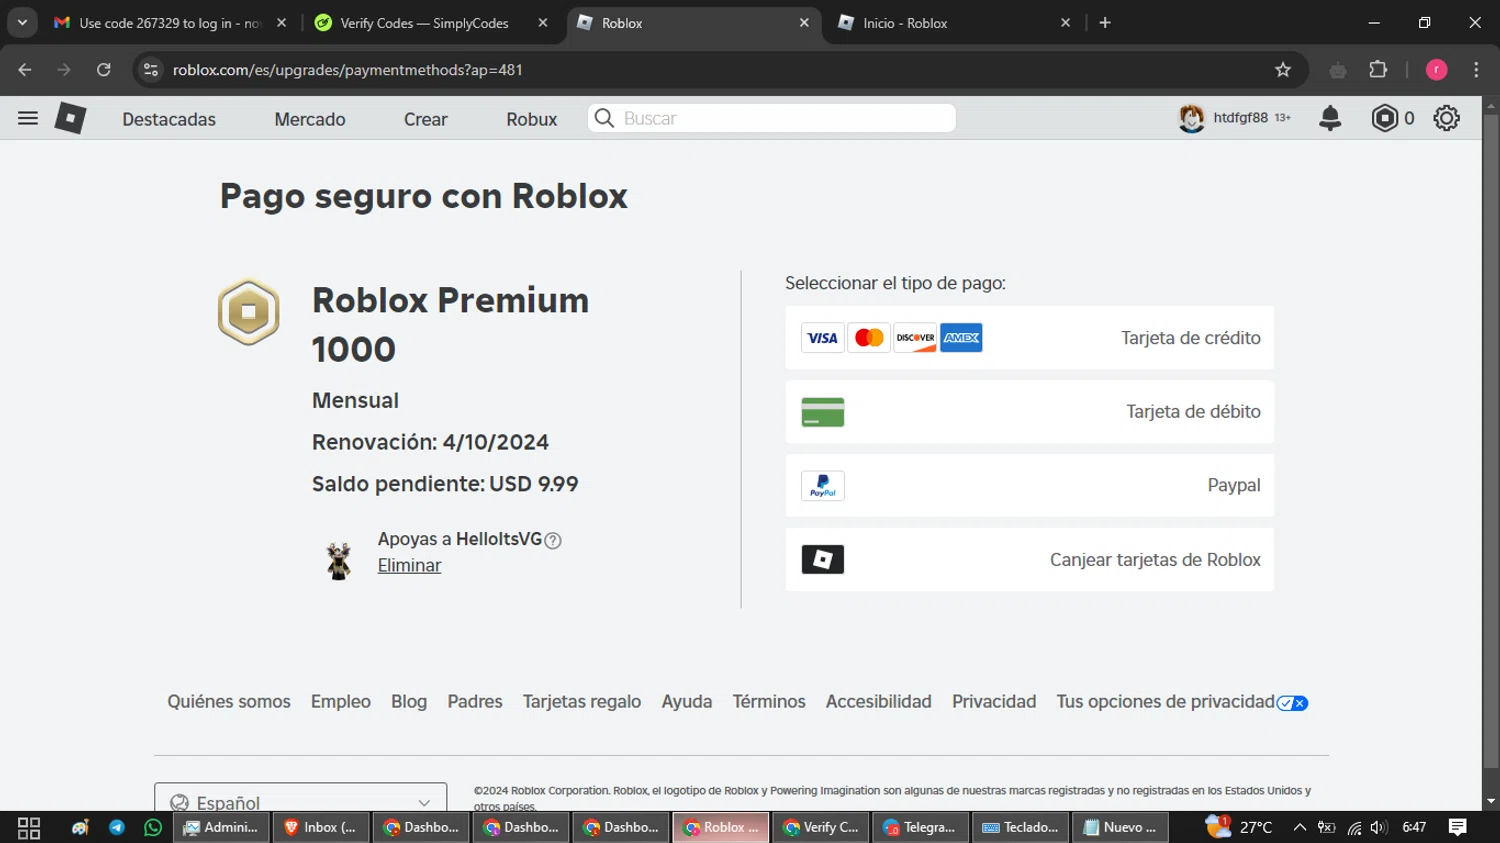Close the Gmail 'Use code 267329' tab

[x=282, y=22]
